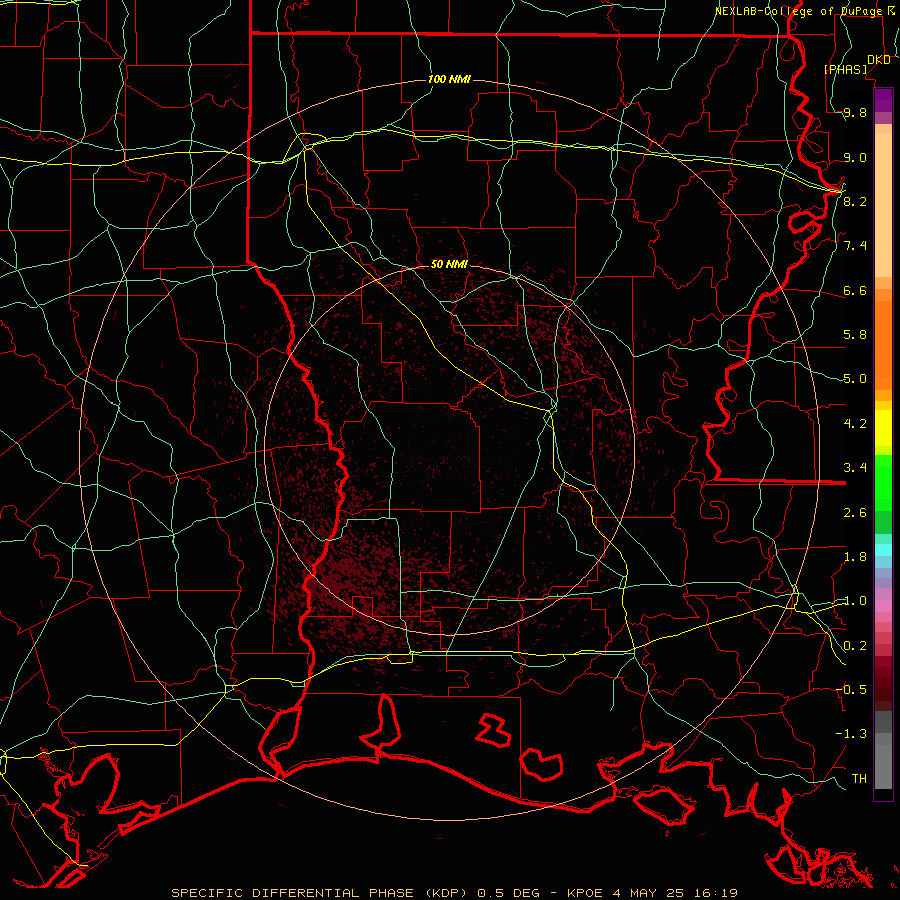Click the TH label on the color scale
Image resolution: width=900 pixels, height=900 pixels.
pos(859,779)
